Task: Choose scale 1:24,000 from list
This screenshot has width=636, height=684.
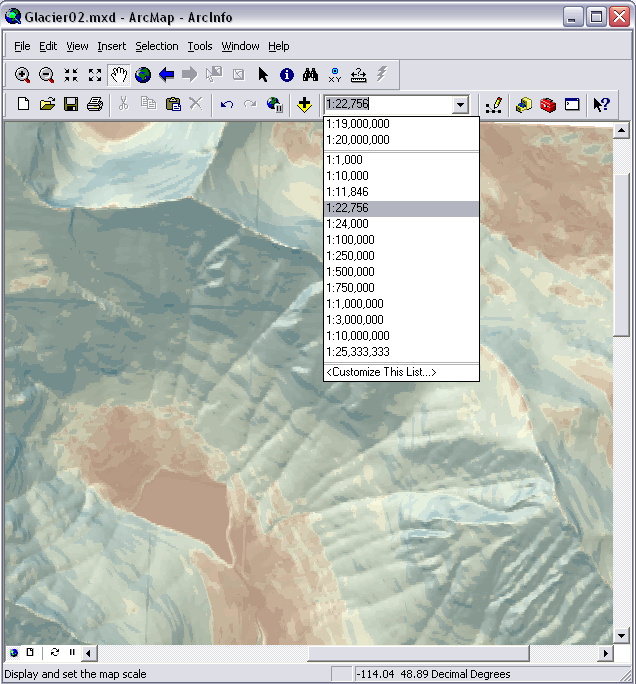Action: click(x=401, y=224)
